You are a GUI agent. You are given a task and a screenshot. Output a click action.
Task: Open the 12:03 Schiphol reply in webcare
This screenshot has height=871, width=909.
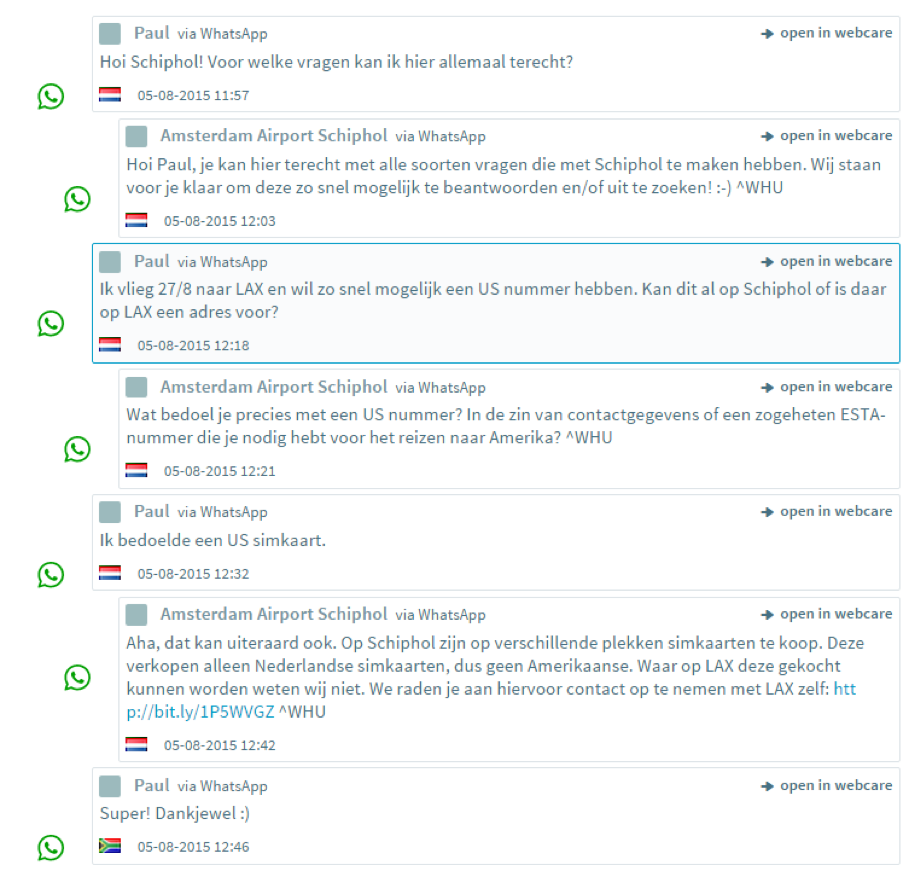[x=827, y=136]
